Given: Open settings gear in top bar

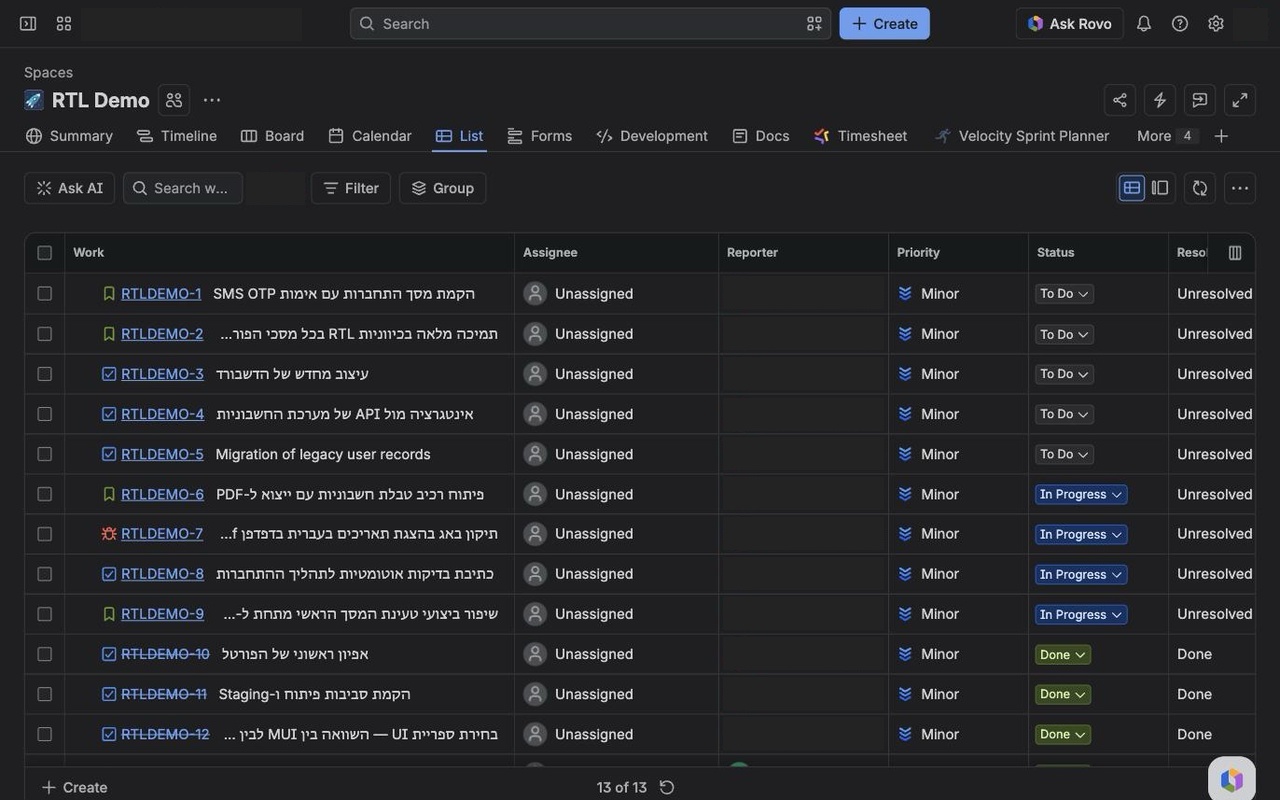Looking at the screenshot, I should coord(1216,23).
